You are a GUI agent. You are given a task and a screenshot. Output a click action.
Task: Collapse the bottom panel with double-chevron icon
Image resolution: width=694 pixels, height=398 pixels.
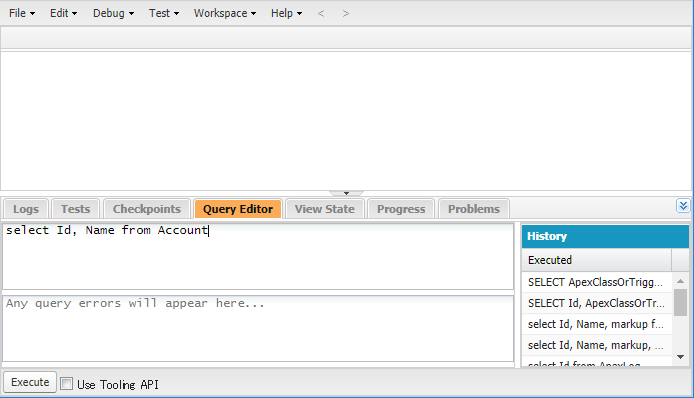[x=683, y=206]
